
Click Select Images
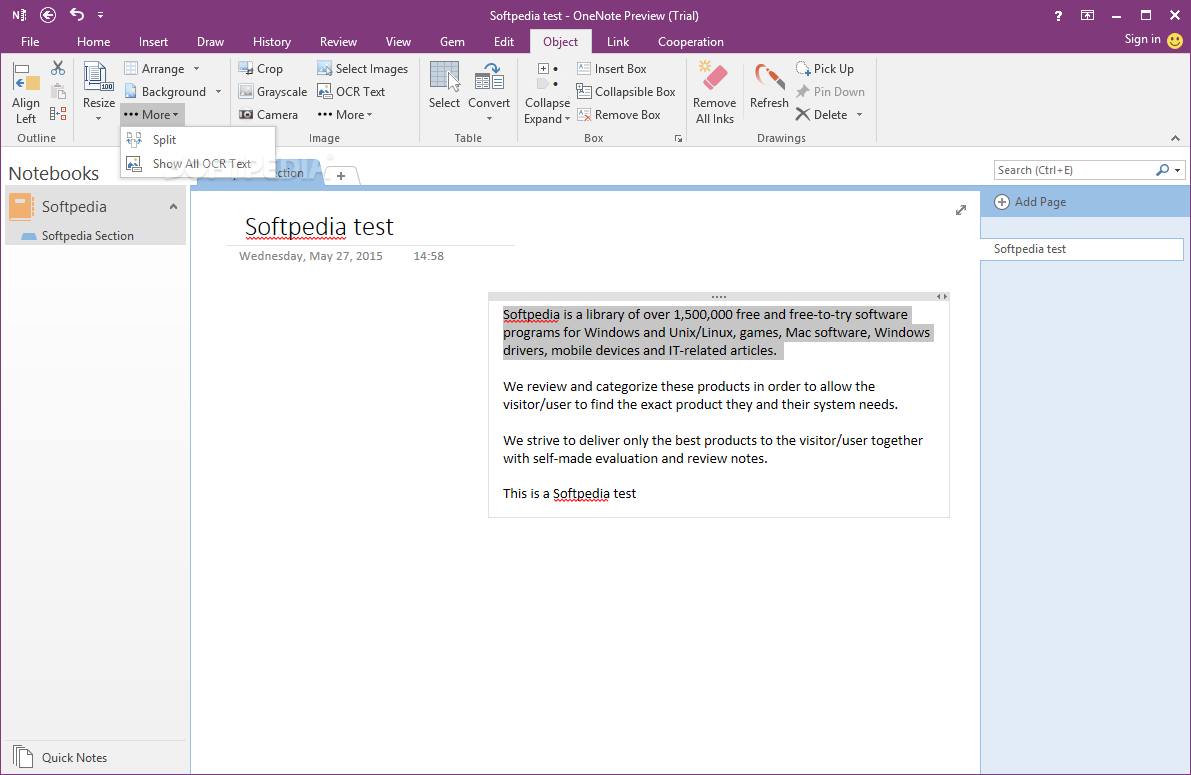click(x=362, y=68)
